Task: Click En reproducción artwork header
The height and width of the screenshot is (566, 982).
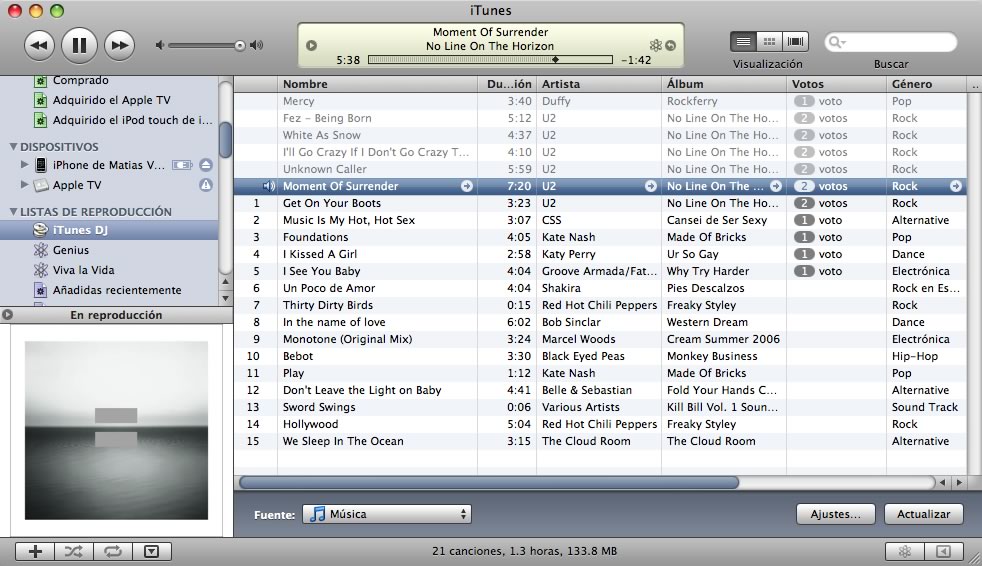Action: (116, 315)
